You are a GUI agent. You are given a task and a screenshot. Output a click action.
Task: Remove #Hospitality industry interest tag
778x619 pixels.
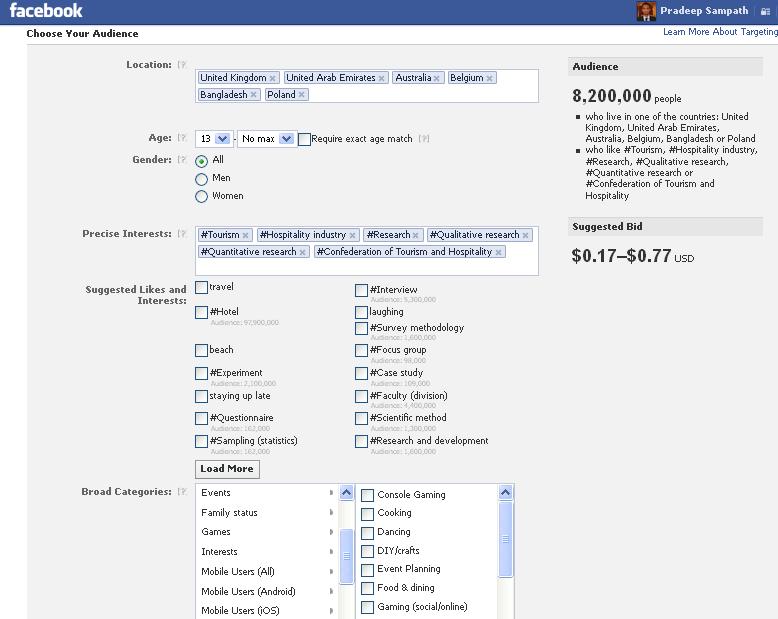(352, 235)
